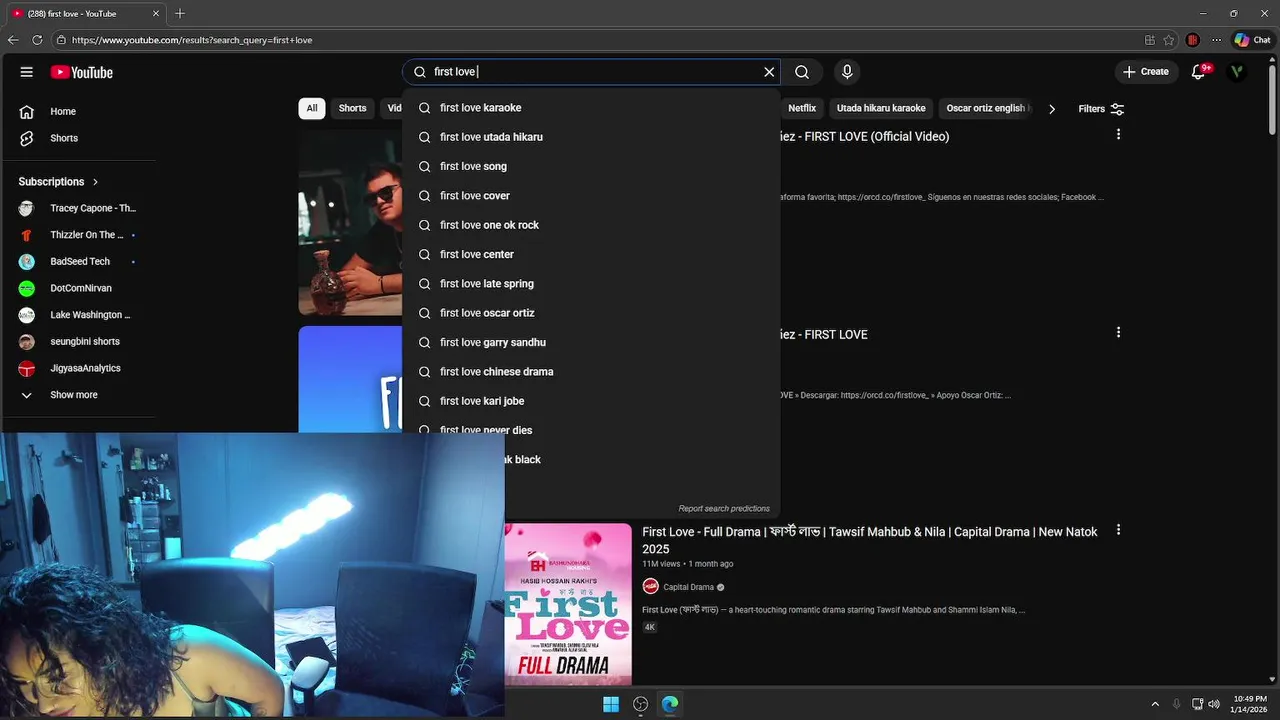Open the Windows Start menu
1280x720 pixels.
[x=611, y=704]
